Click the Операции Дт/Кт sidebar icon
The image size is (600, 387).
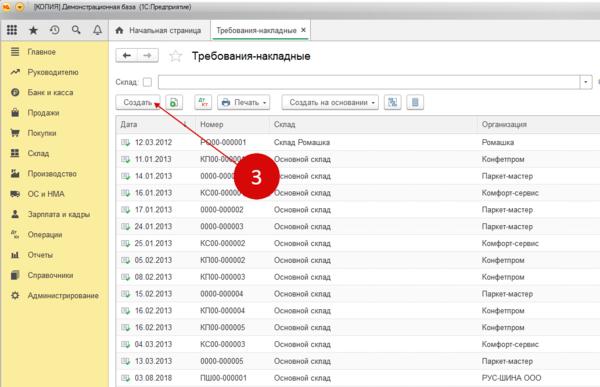15,234
